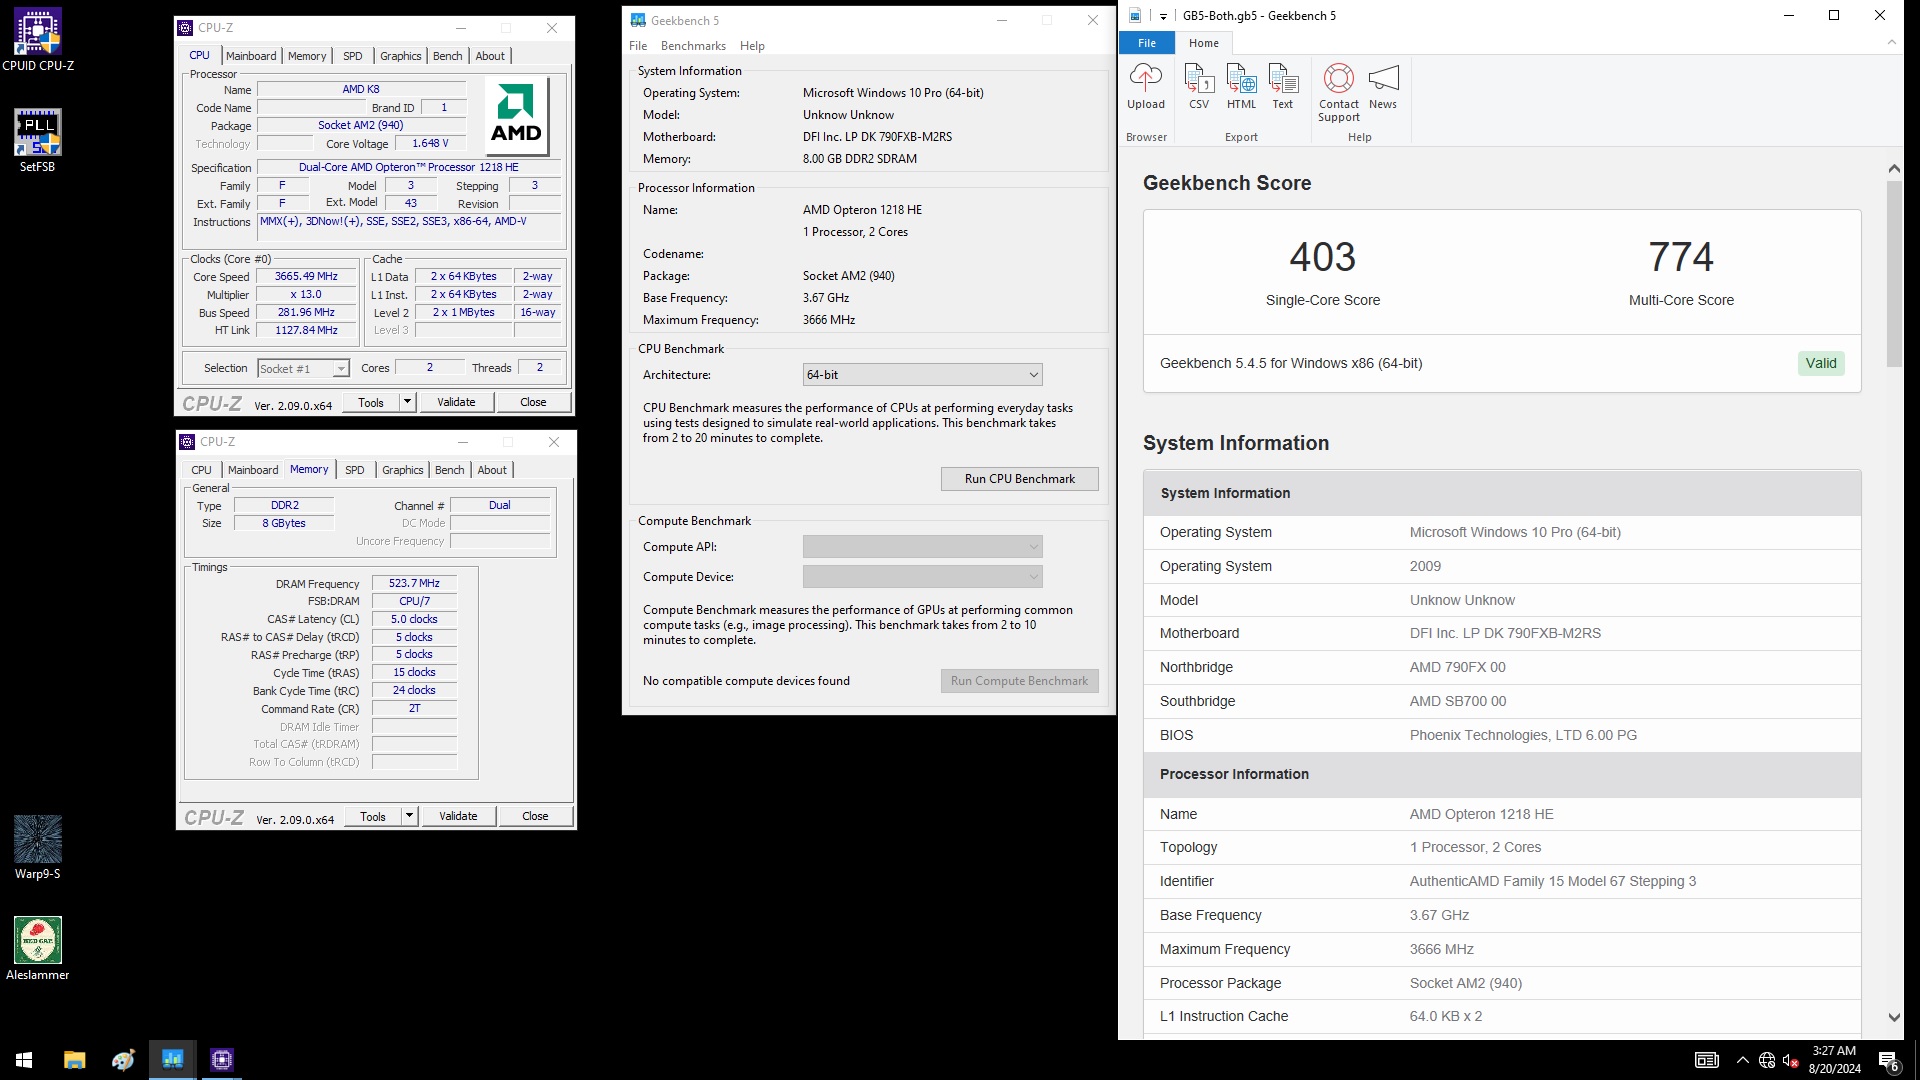This screenshot has height=1080, width=1920.
Task: Click the Geekbench taskbar icon
Action: point(172,1059)
